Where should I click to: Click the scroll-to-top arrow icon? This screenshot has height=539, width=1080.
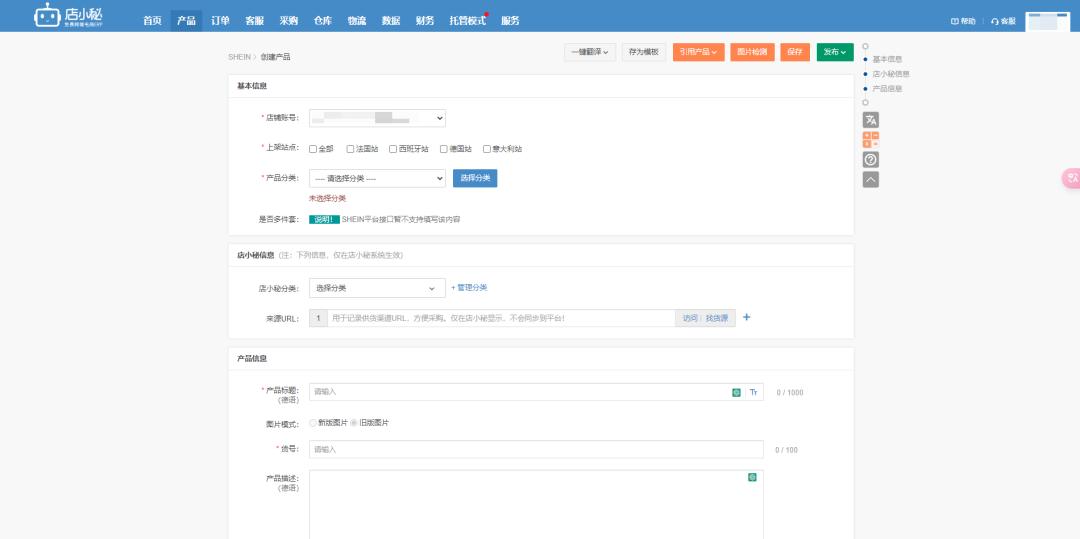point(870,180)
